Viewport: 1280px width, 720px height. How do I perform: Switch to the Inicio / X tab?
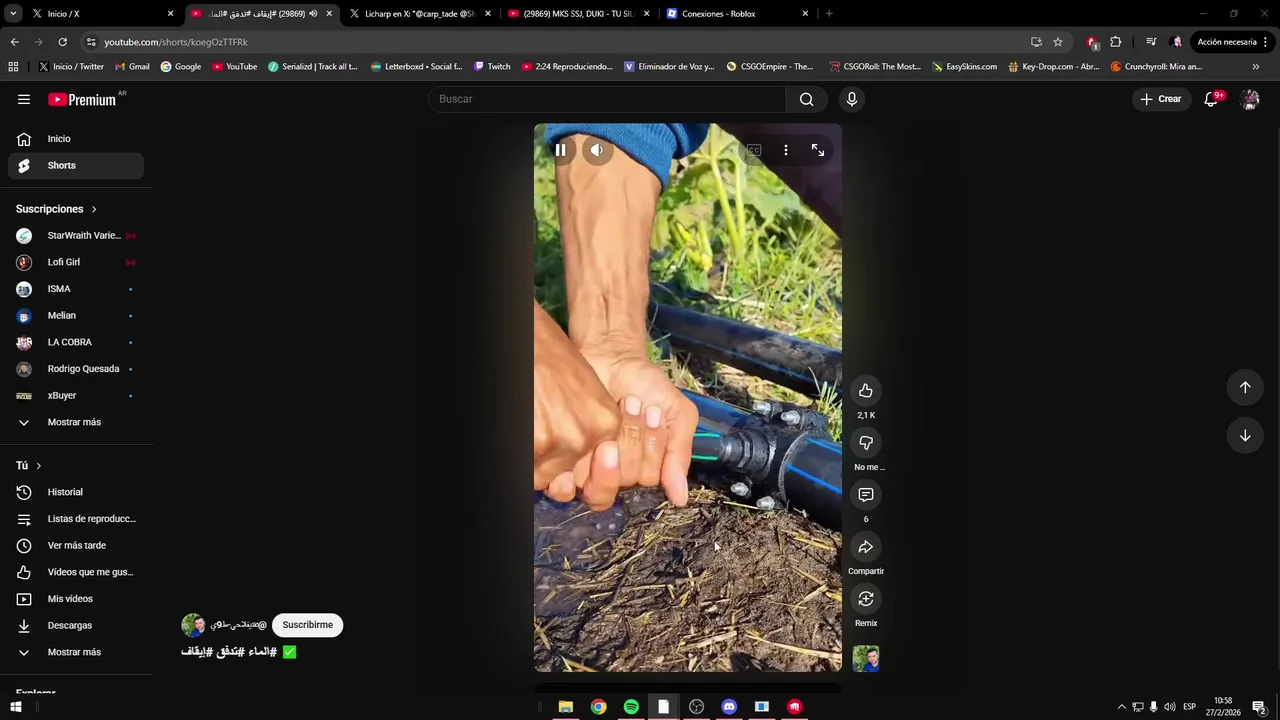pyautogui.click(x=103, y=14)
